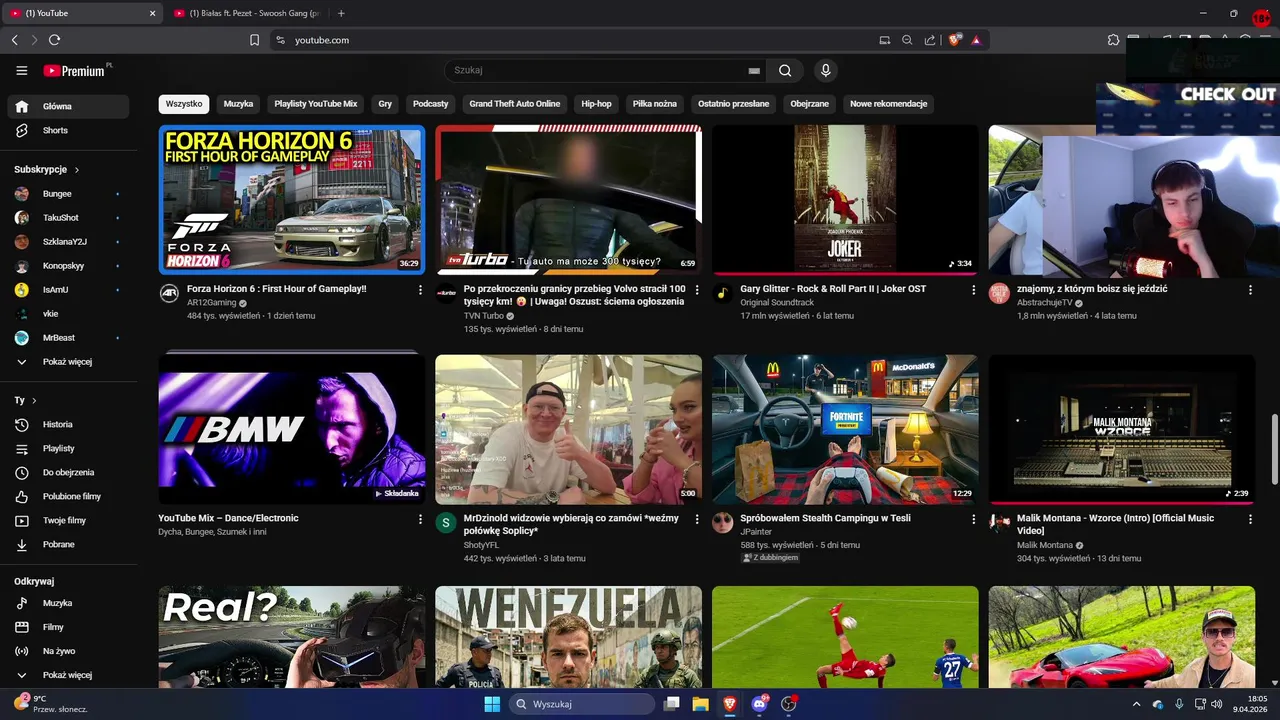The height and width of the screenshot is (720, 1280).
Task: Select the Grand Theft Auto Online chip
Action: (515, 104)
